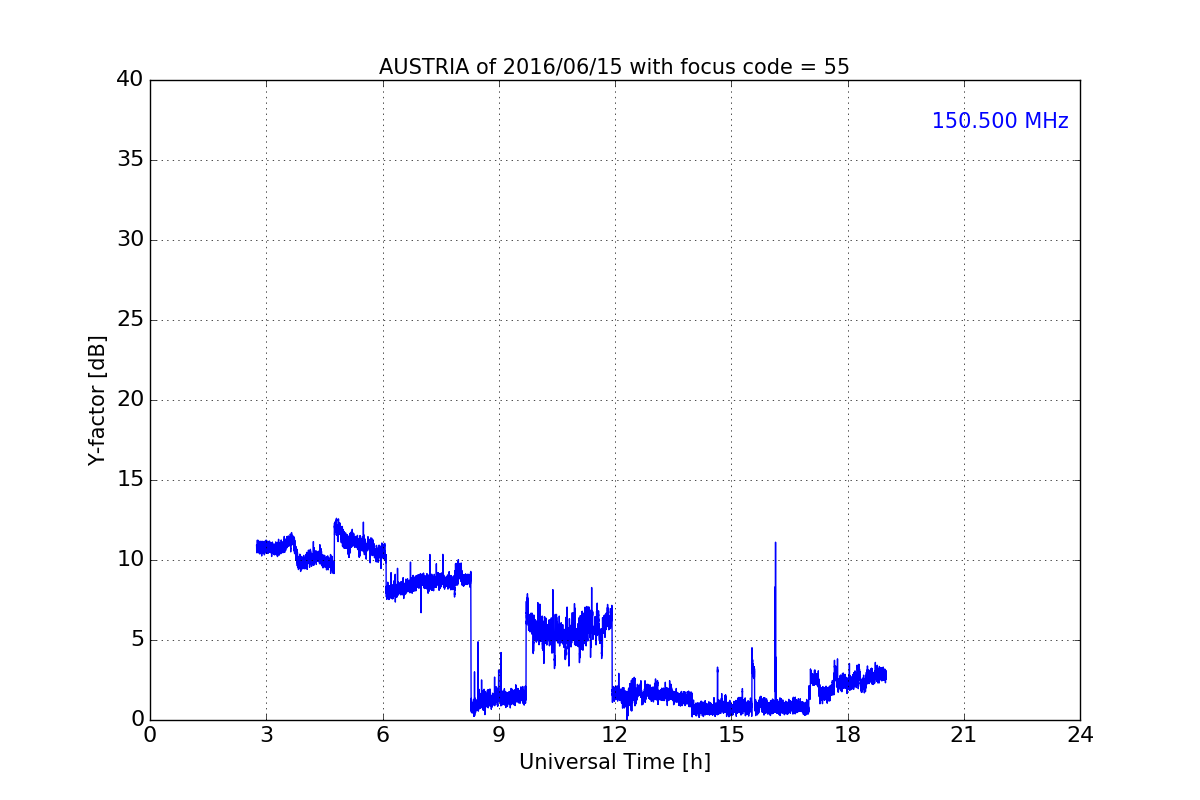1200x800 pixels.
Task: Click the plot title 'AUSTRIA of 2016/06/15 with focus code = 55'
Action: pyautogui.click(x=614, y=67)
